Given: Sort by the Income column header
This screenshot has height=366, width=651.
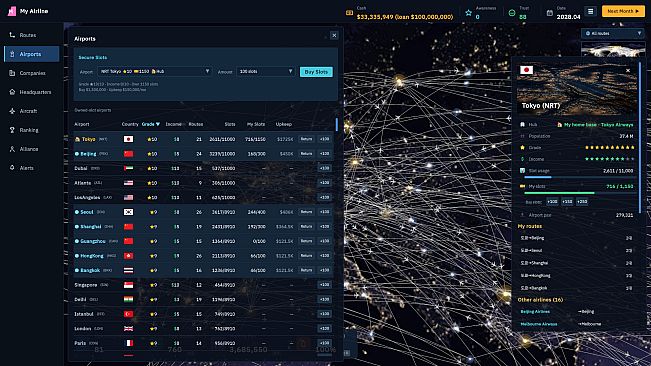Looking at the screenshot, I should [x=174, y=124].
